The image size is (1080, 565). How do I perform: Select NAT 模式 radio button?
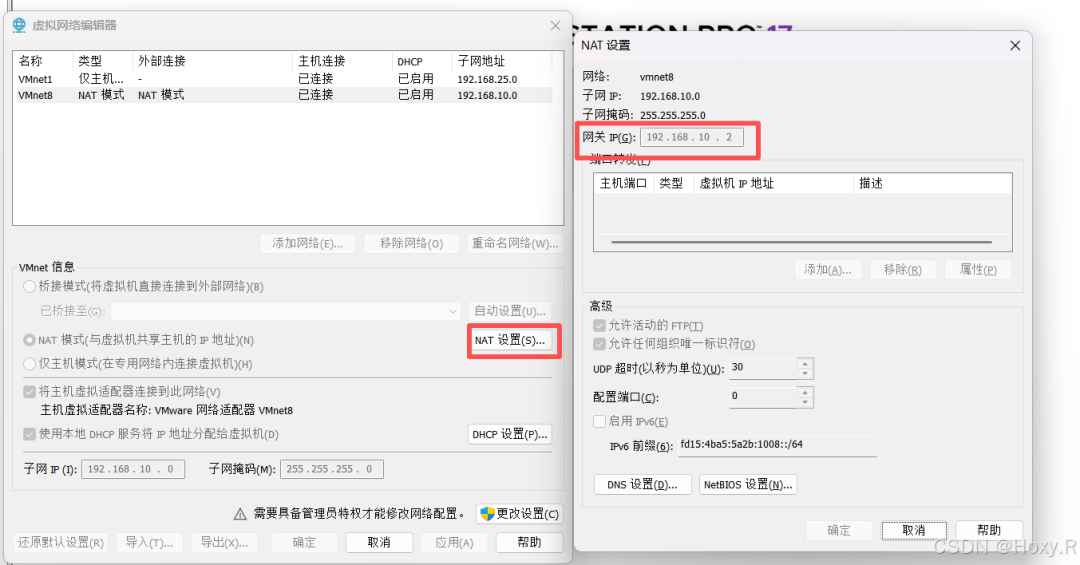(x=30, y=340)
